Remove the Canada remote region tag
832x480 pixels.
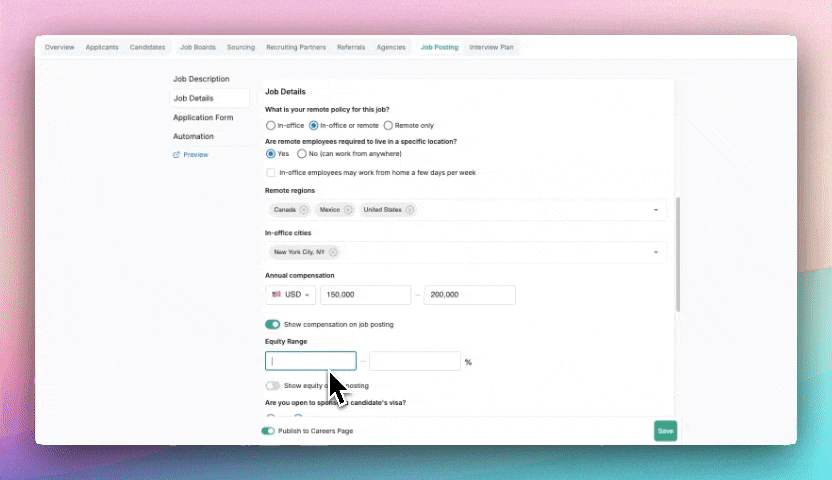click(304, 210)
